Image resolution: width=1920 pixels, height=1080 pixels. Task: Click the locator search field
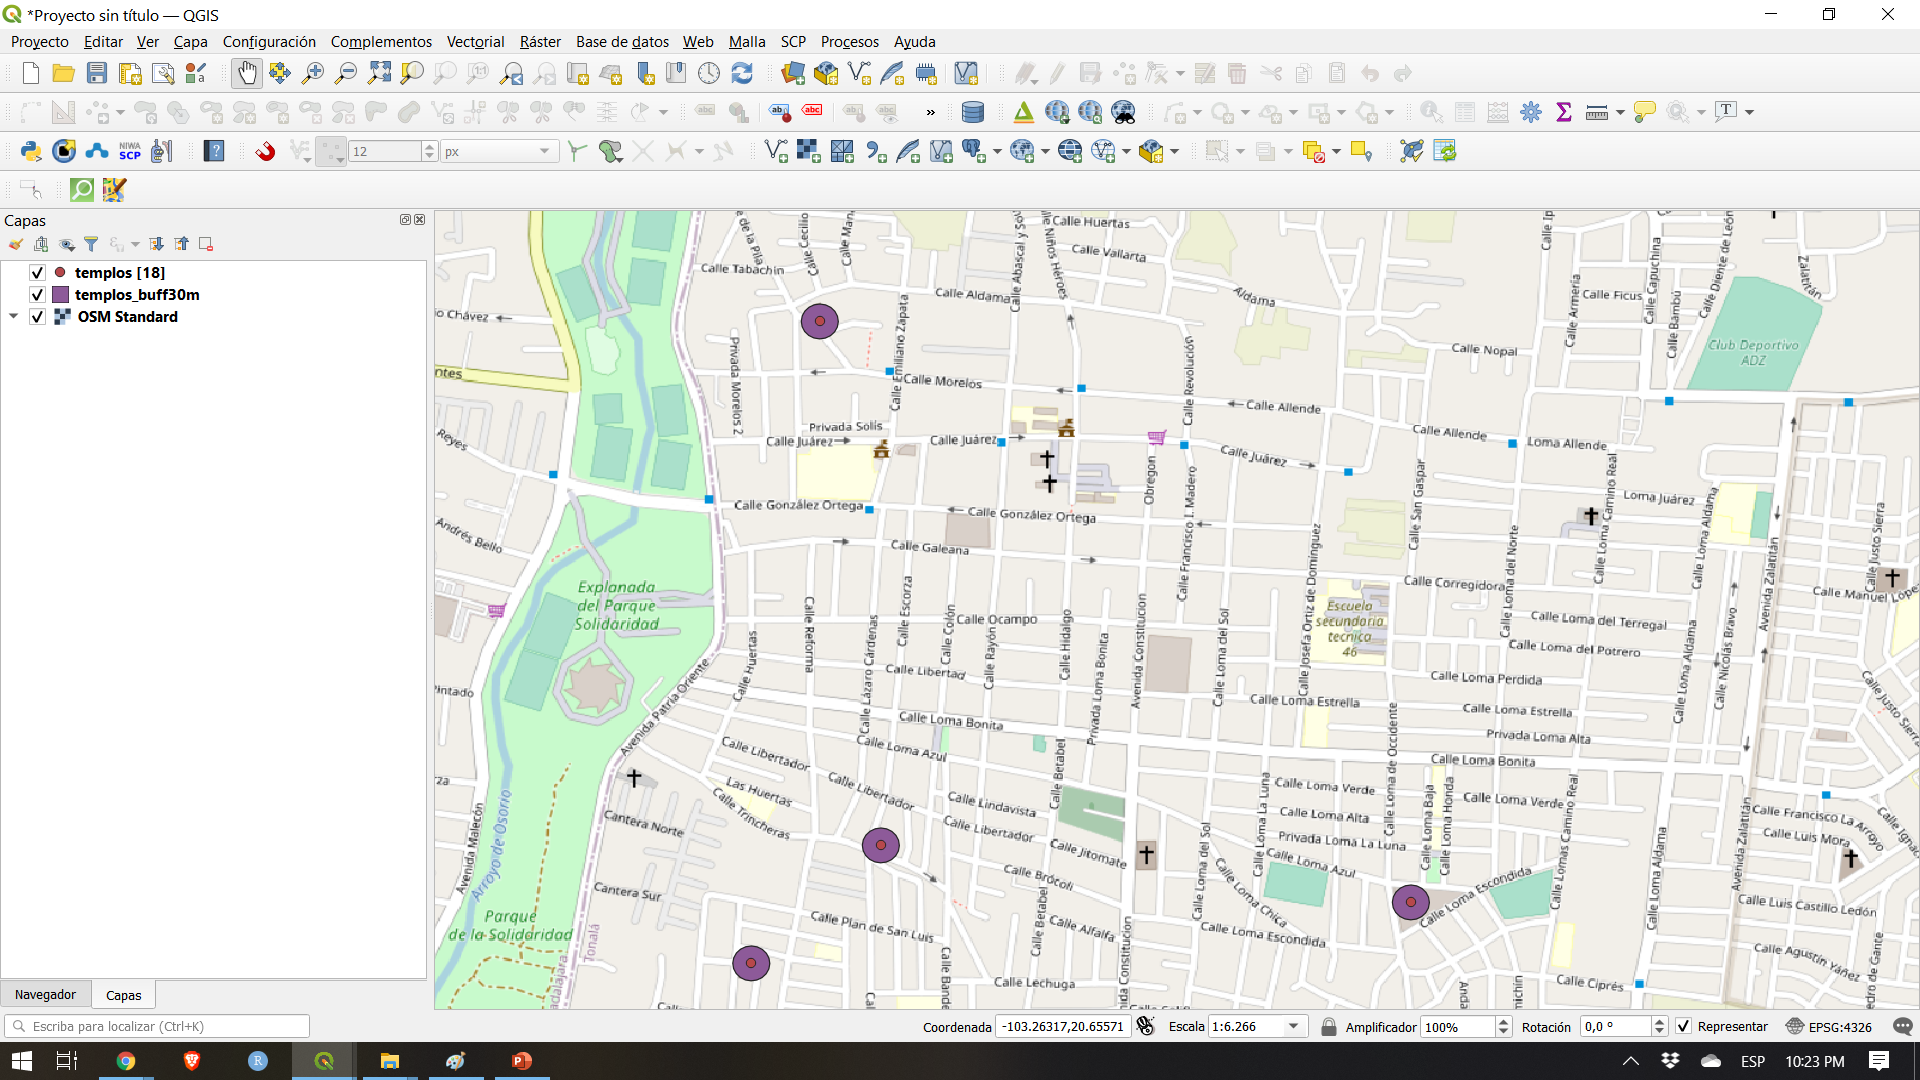158,1027
